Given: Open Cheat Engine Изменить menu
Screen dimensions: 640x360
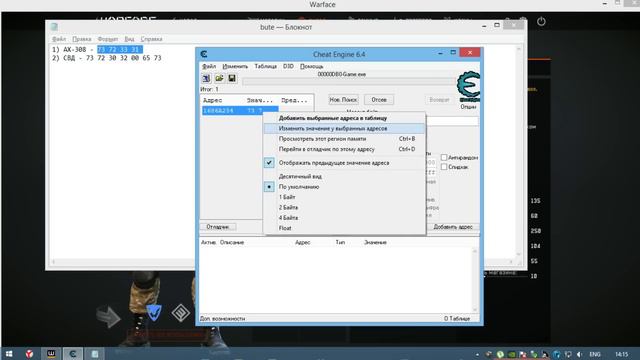Looking at the screenshot, I should tap(235, 66).
